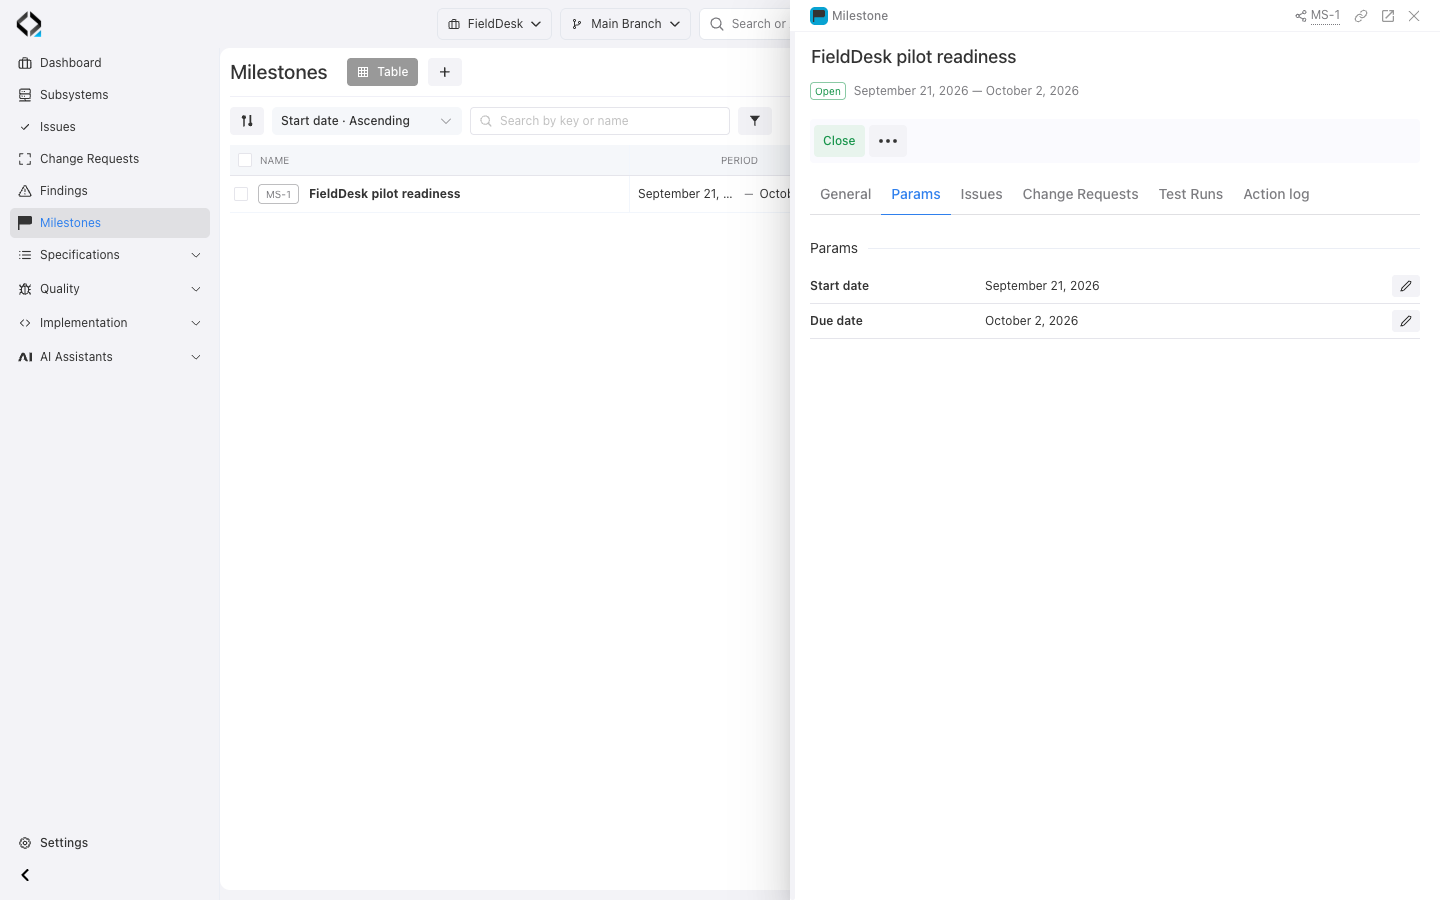Viewport: 1440px width, 900px height.
Task: Open the filter funnel button
Action: pos(755,121)
